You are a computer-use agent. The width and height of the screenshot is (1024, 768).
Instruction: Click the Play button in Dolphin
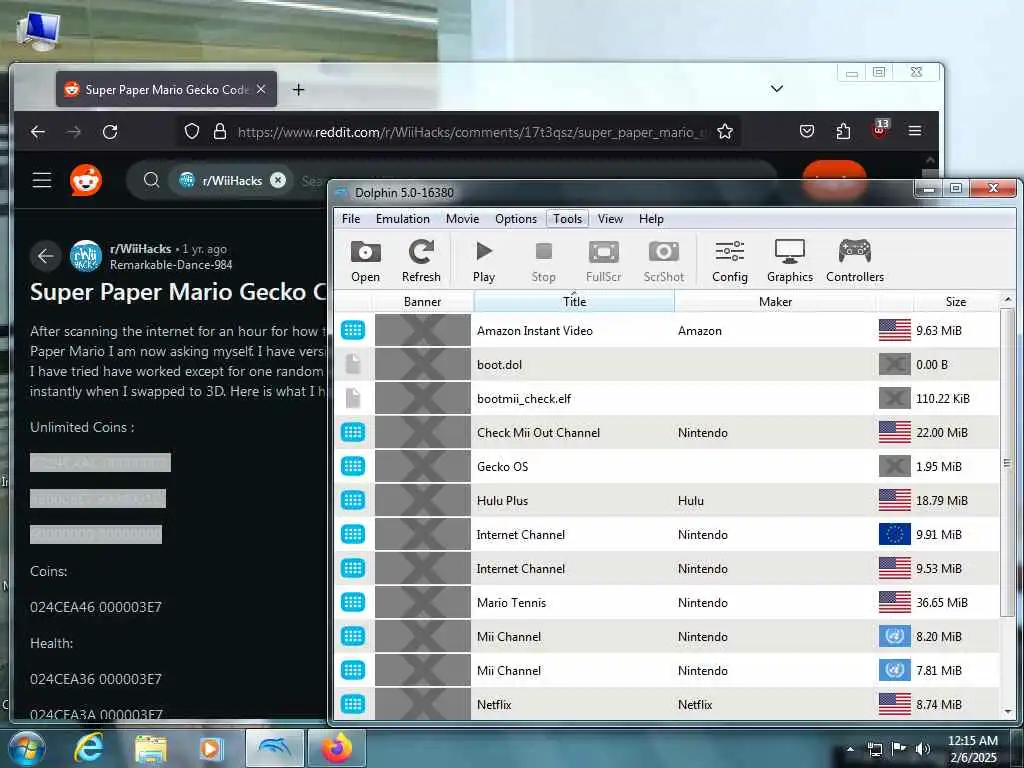pos(484,260)
